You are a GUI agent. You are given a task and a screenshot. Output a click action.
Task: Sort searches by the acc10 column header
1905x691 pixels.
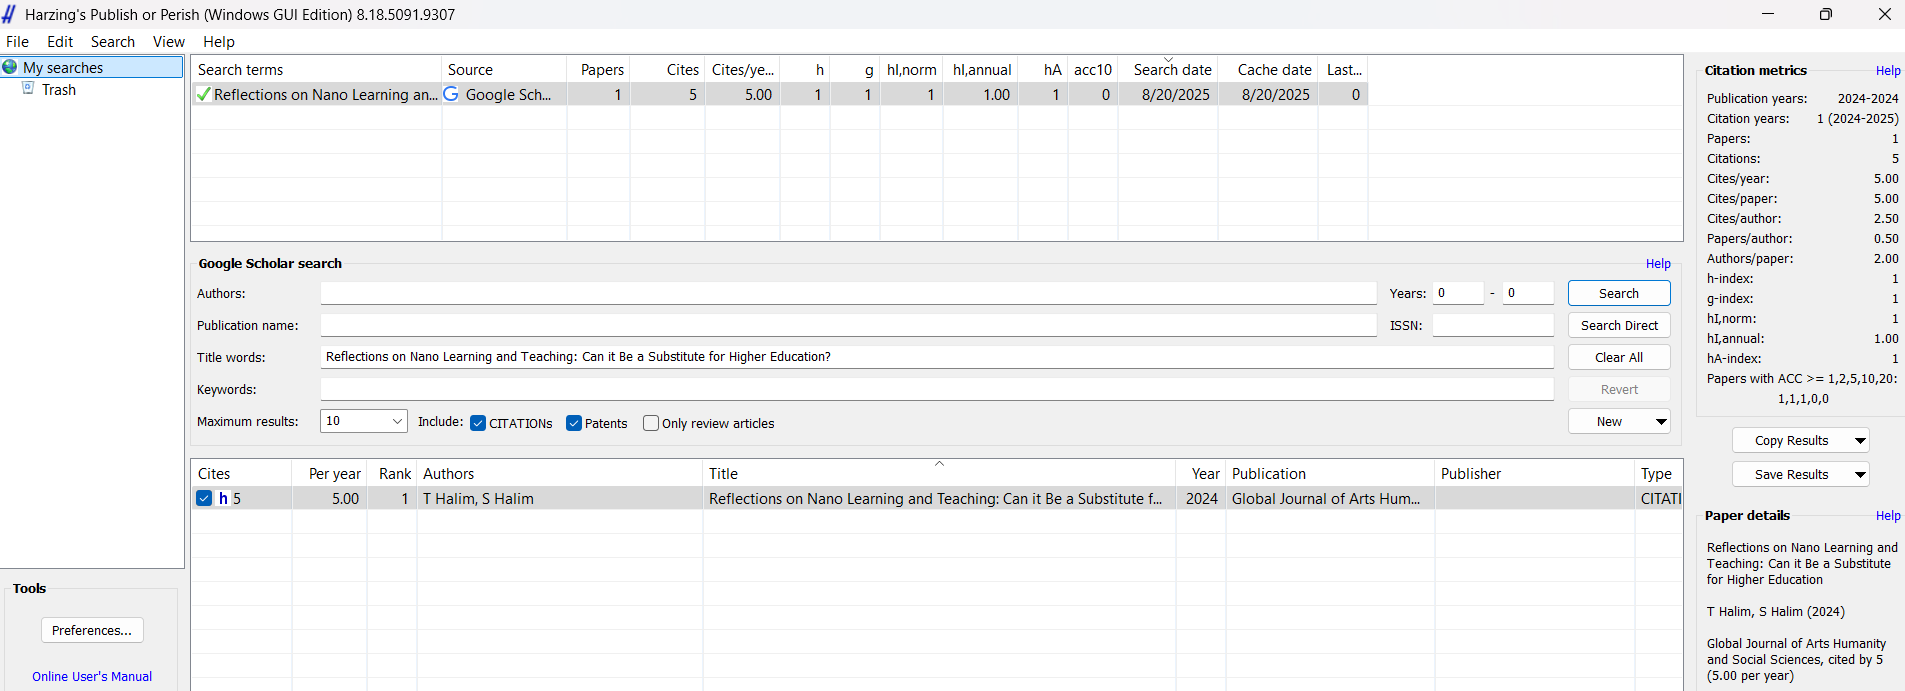pos(1093,70)
